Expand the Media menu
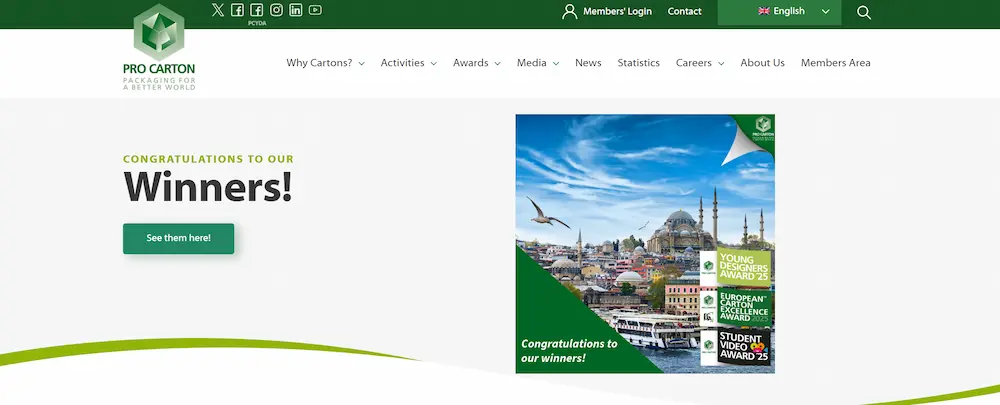 538,63
